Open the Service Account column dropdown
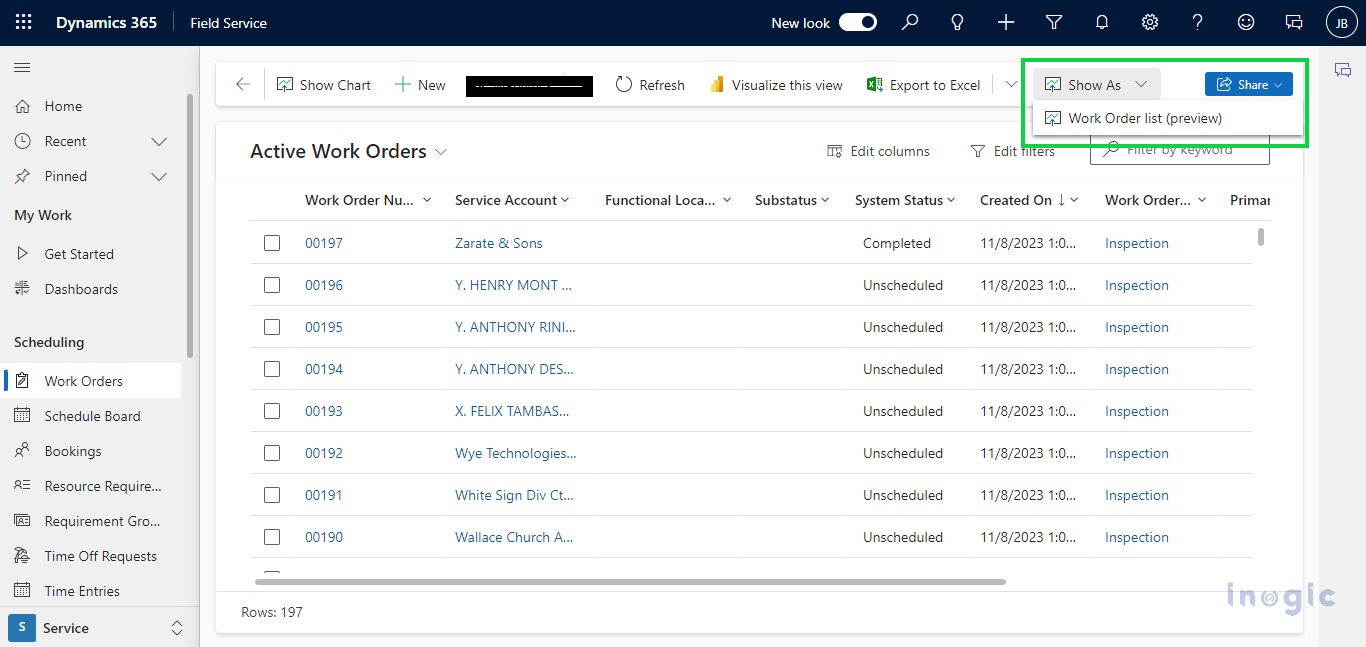This screenshot has width=1366, height=647. (566, 200)
